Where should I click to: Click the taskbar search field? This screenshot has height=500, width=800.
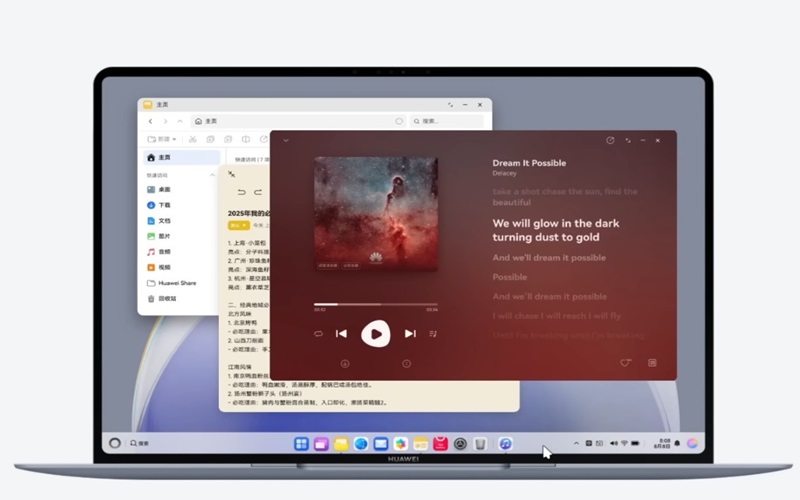(140, 443)
